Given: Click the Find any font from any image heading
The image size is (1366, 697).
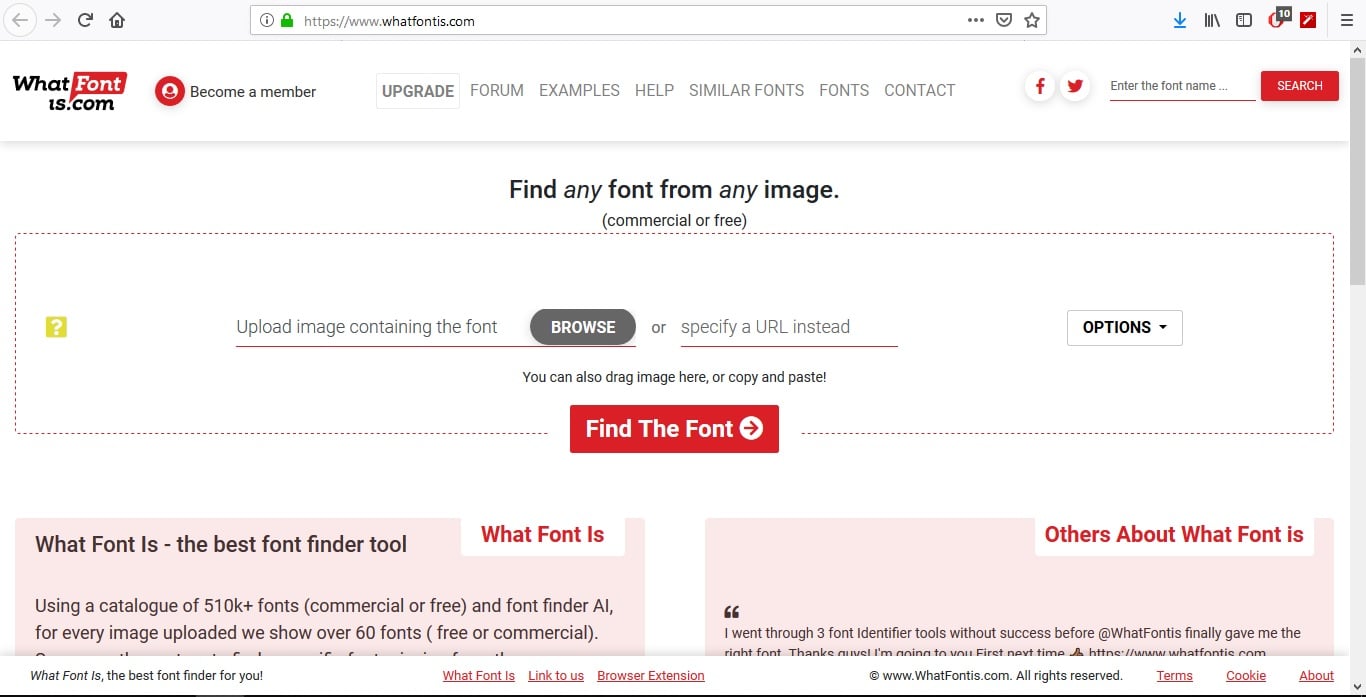Looking at the screenshot, I should (674, 190).
